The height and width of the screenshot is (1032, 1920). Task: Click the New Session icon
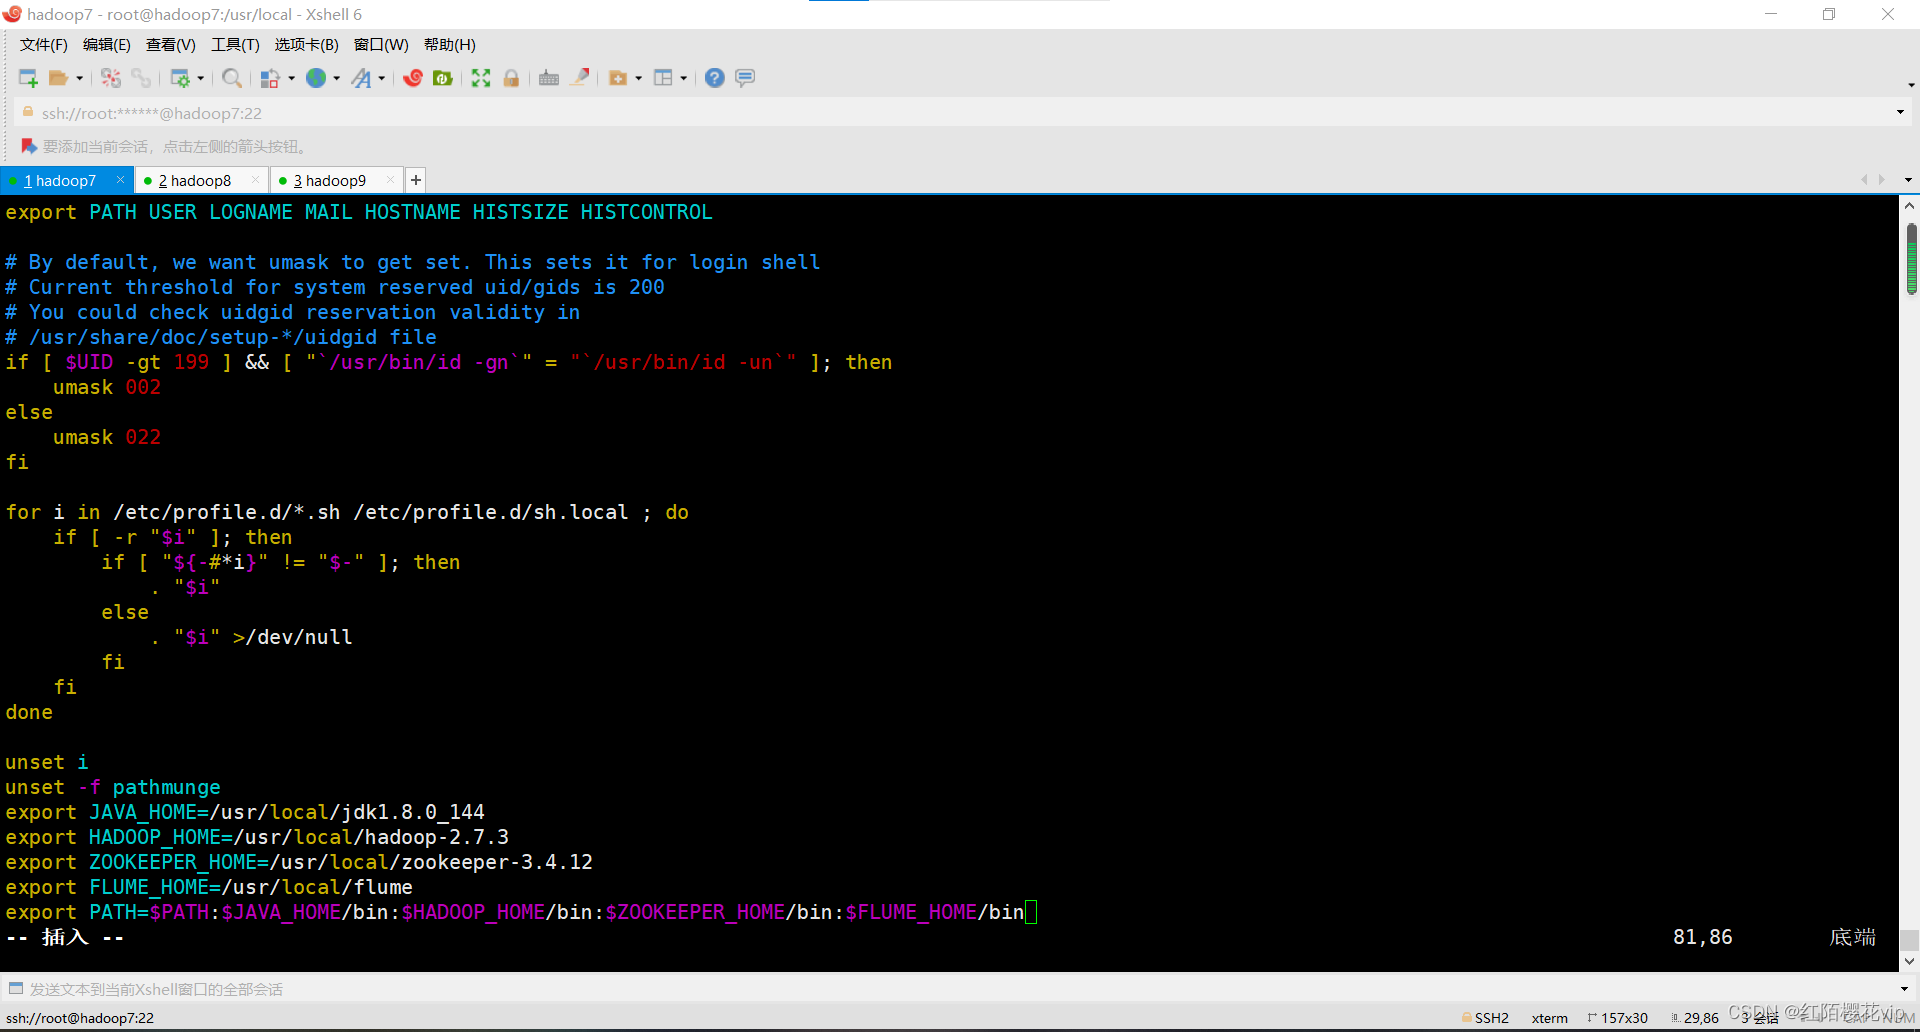28,78
